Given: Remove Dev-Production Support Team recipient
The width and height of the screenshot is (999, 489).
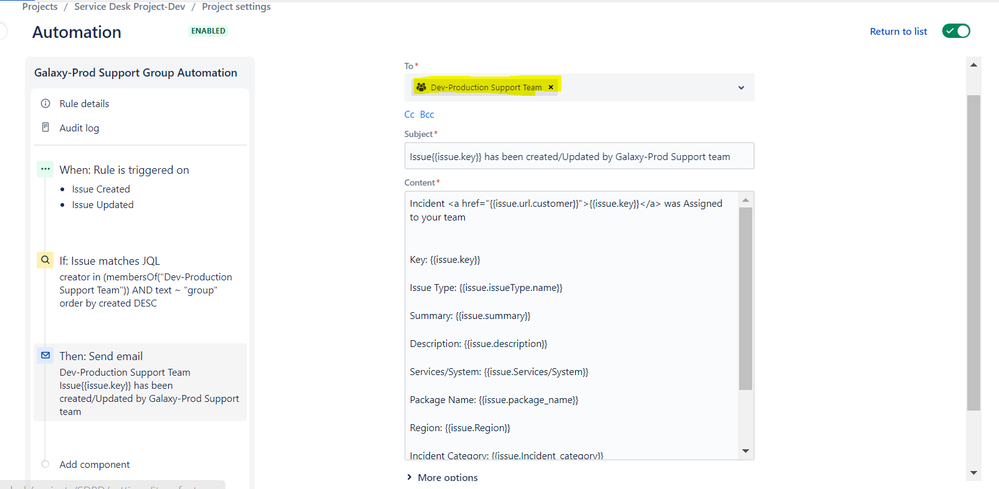Looking at the screenshot, I should (551, 87).
